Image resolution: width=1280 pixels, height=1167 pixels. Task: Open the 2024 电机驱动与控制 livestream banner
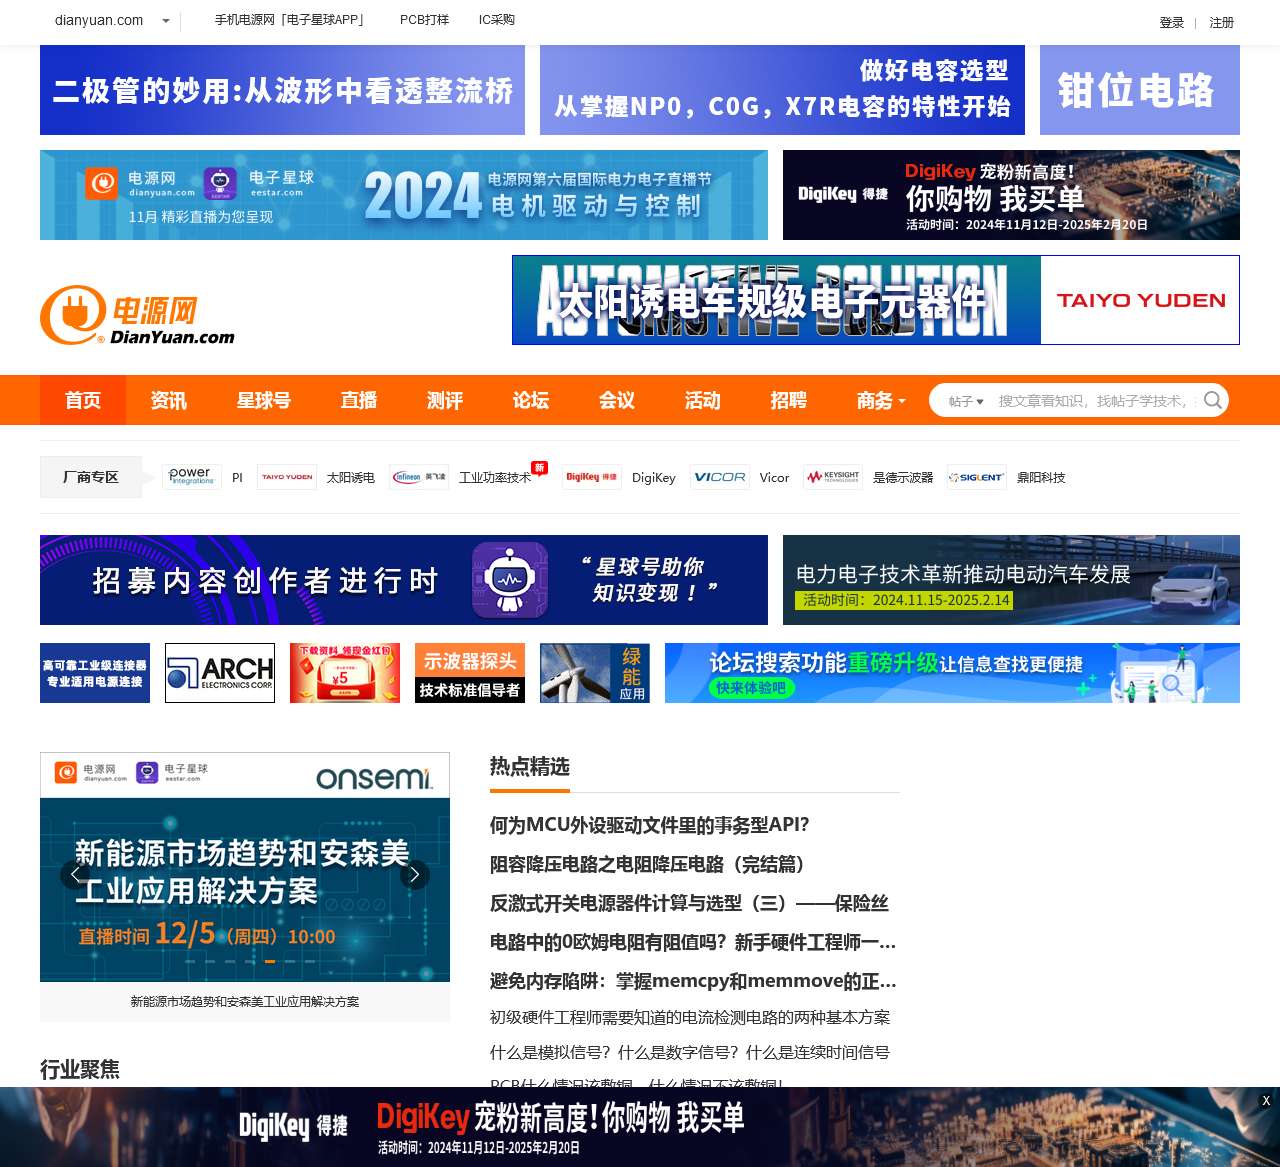coord(404,195)
